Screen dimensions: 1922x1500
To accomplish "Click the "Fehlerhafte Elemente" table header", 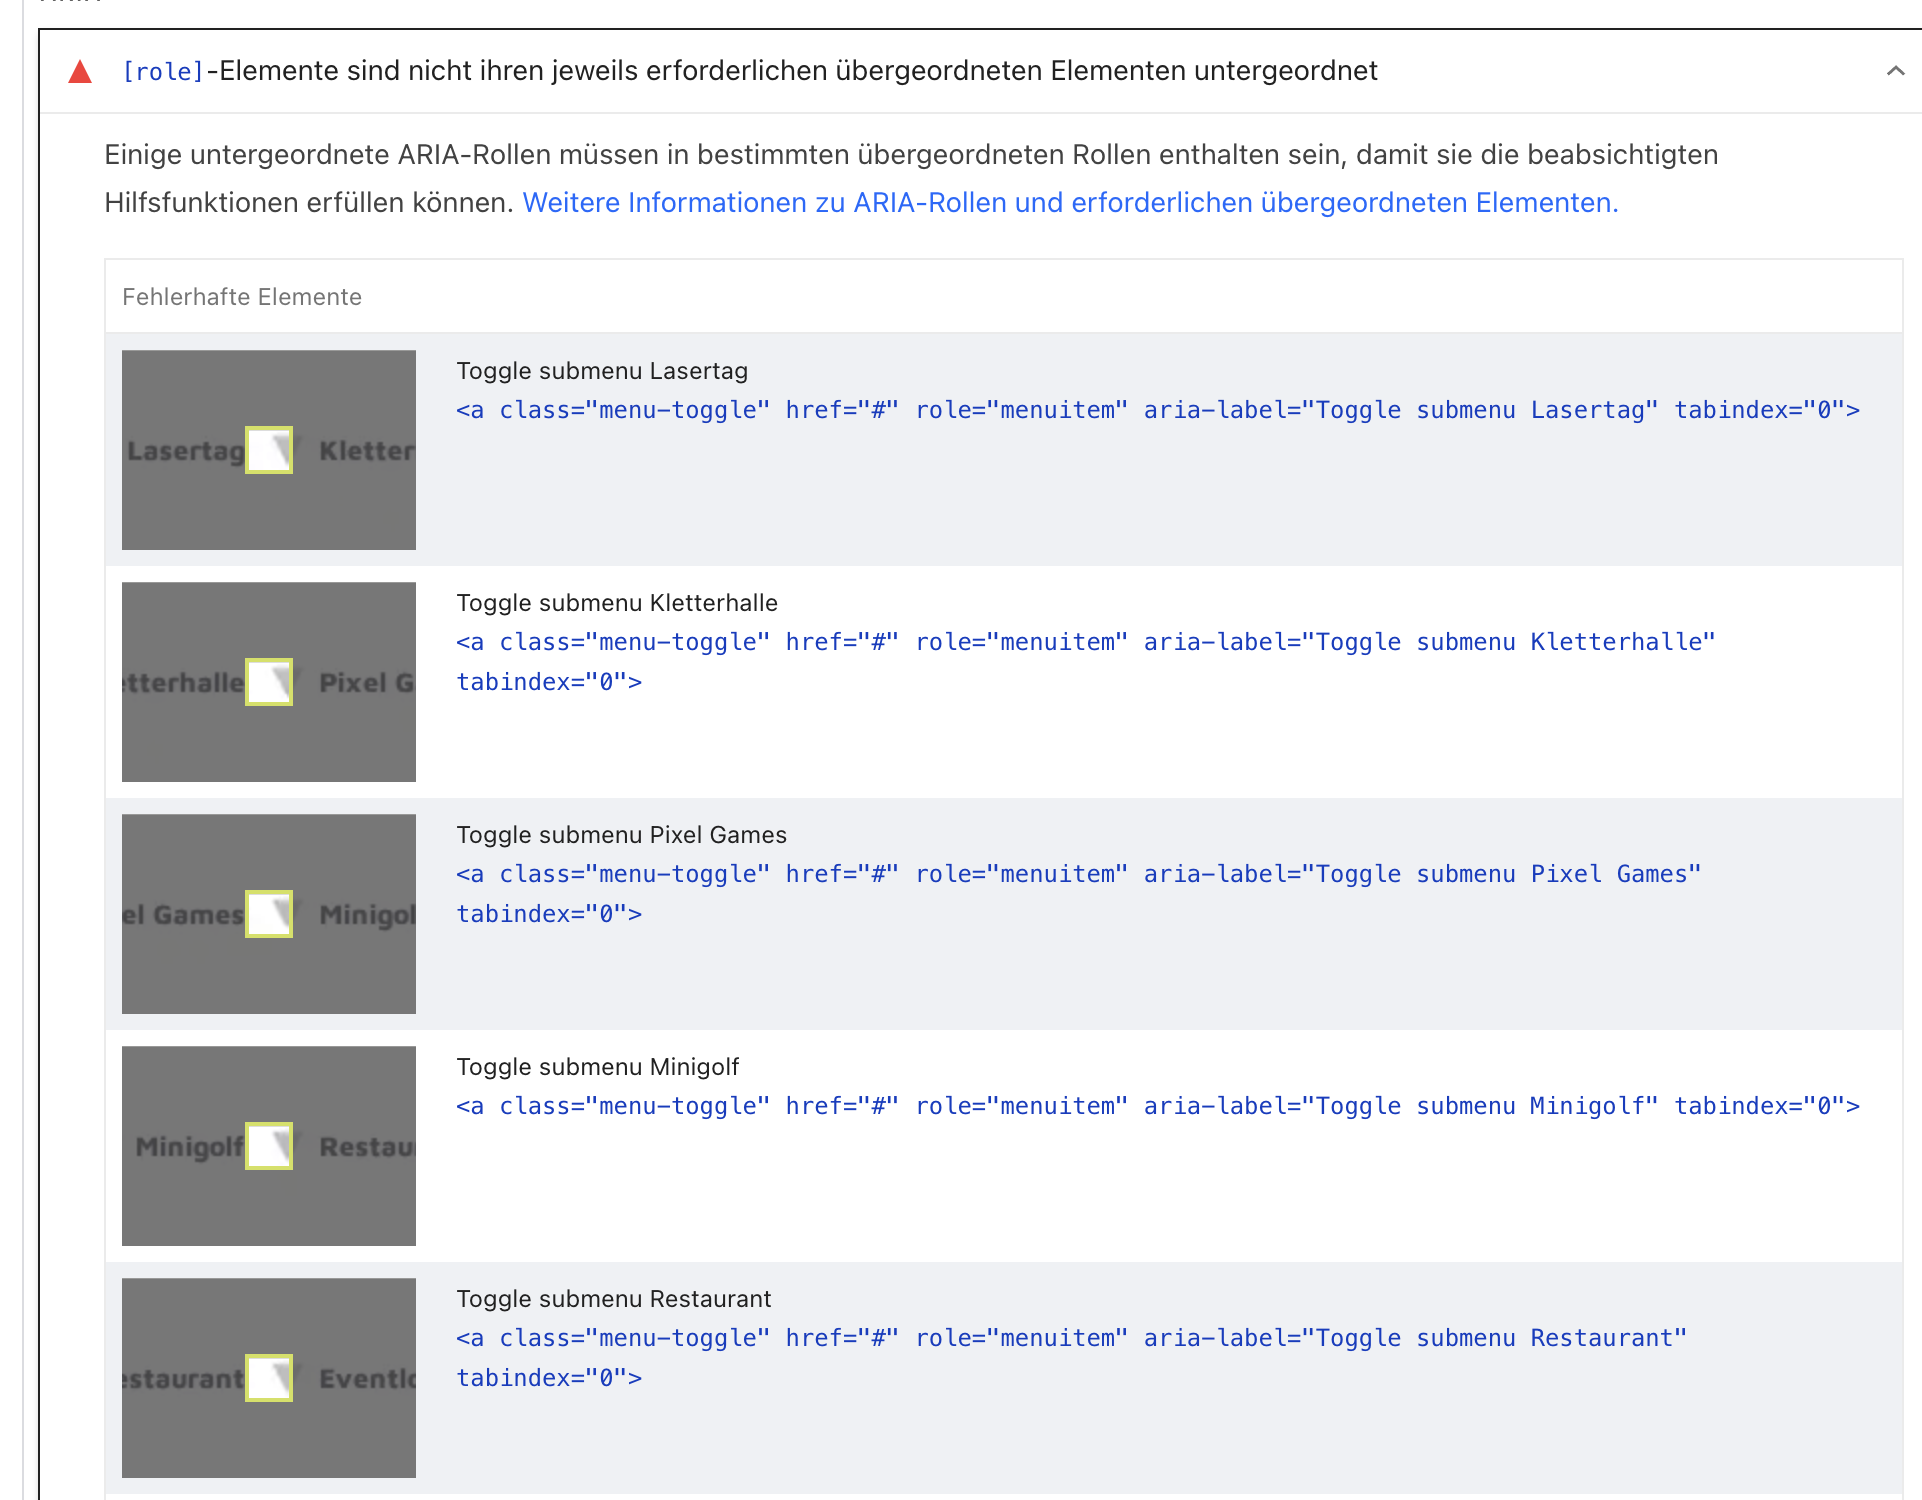I will (x=242, y=297).
